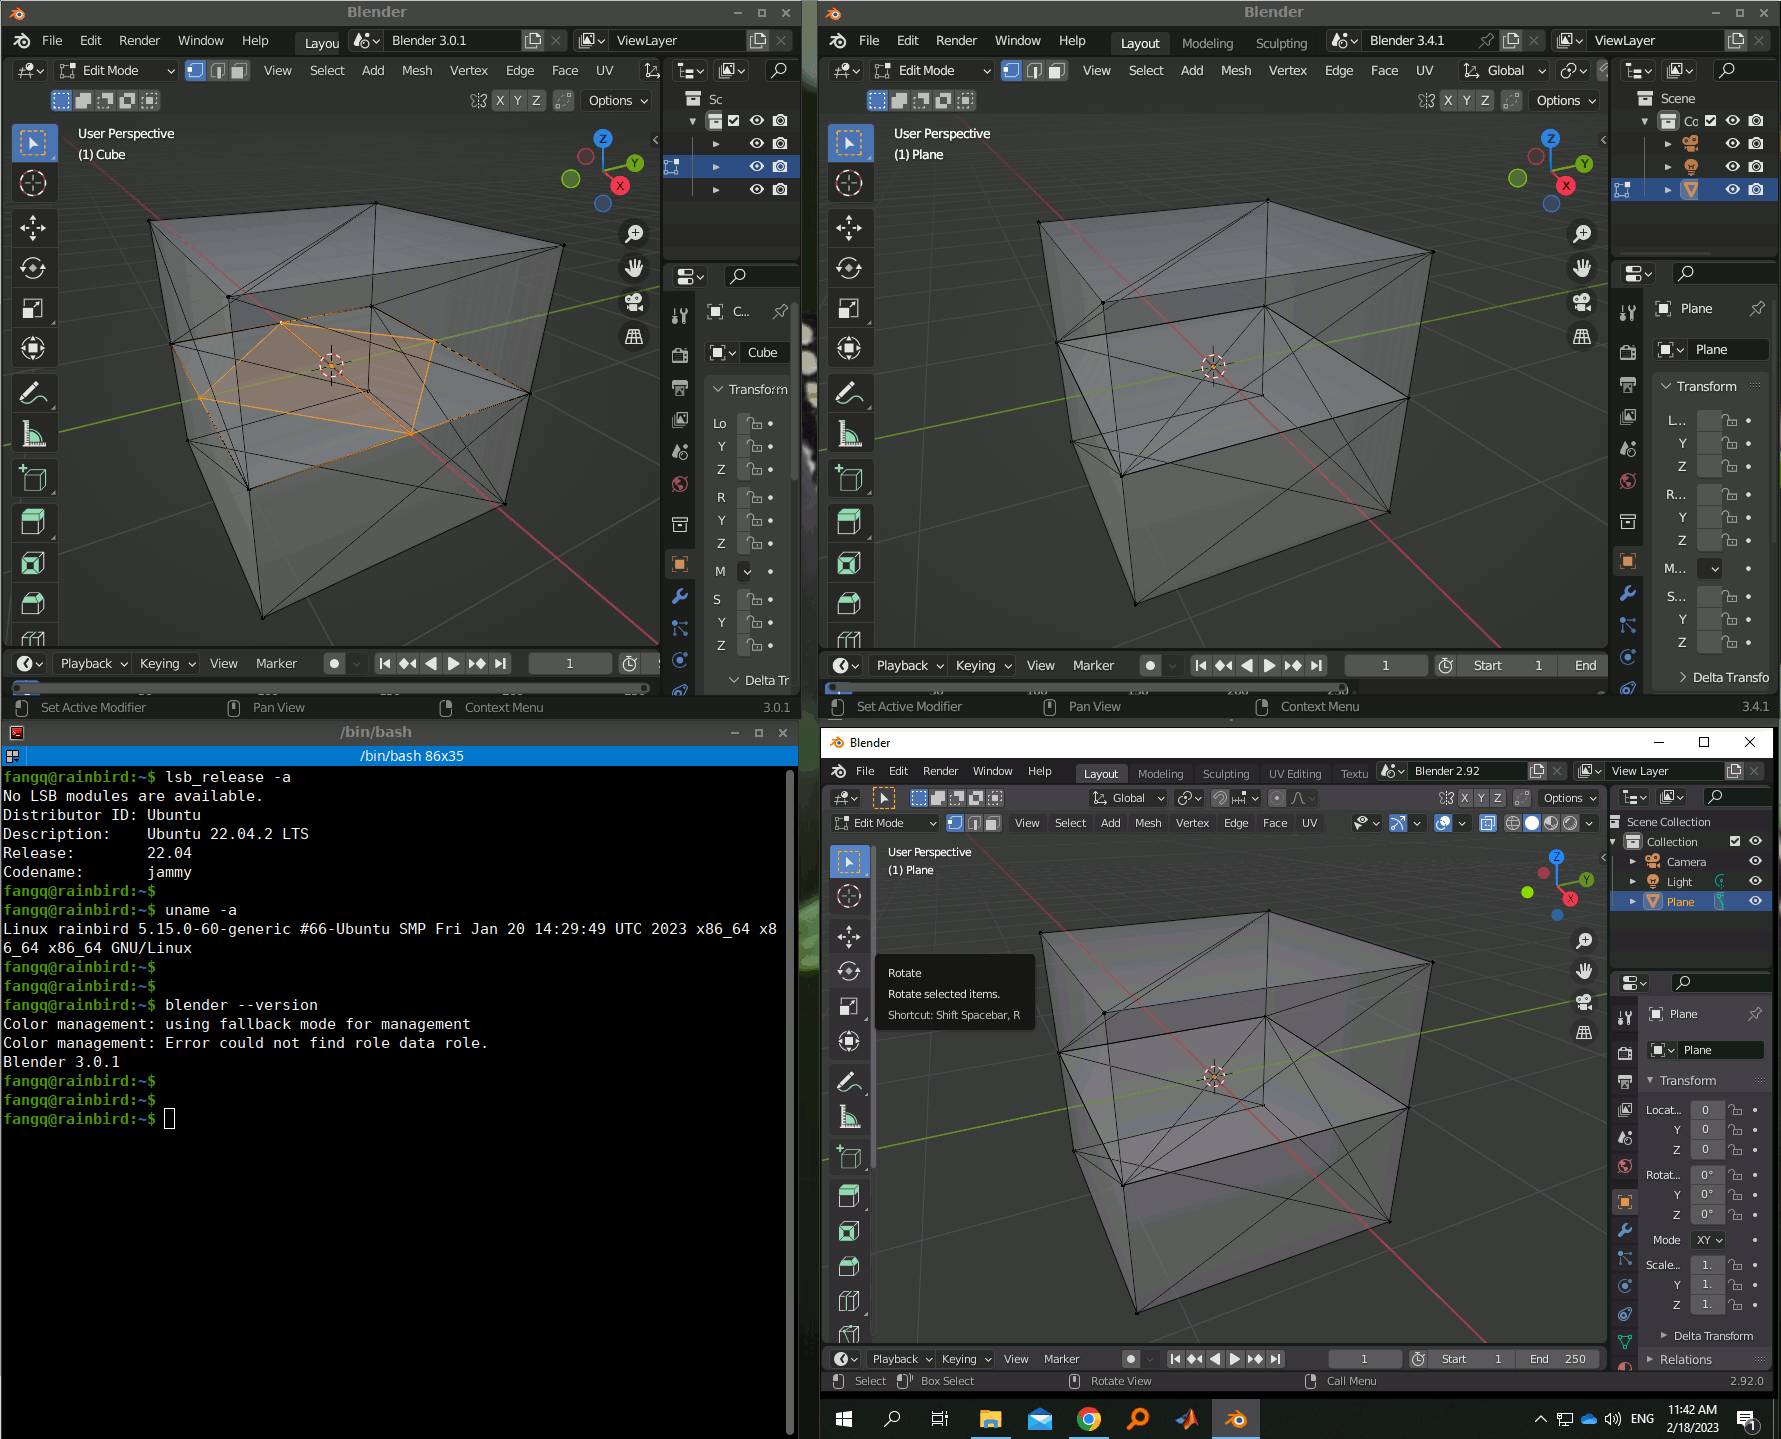Viewport: 1781px width, 1439px height.
Task: Toggle auto keying record button in Blender 3.4.1 timeline
Action: (1150, 666)
